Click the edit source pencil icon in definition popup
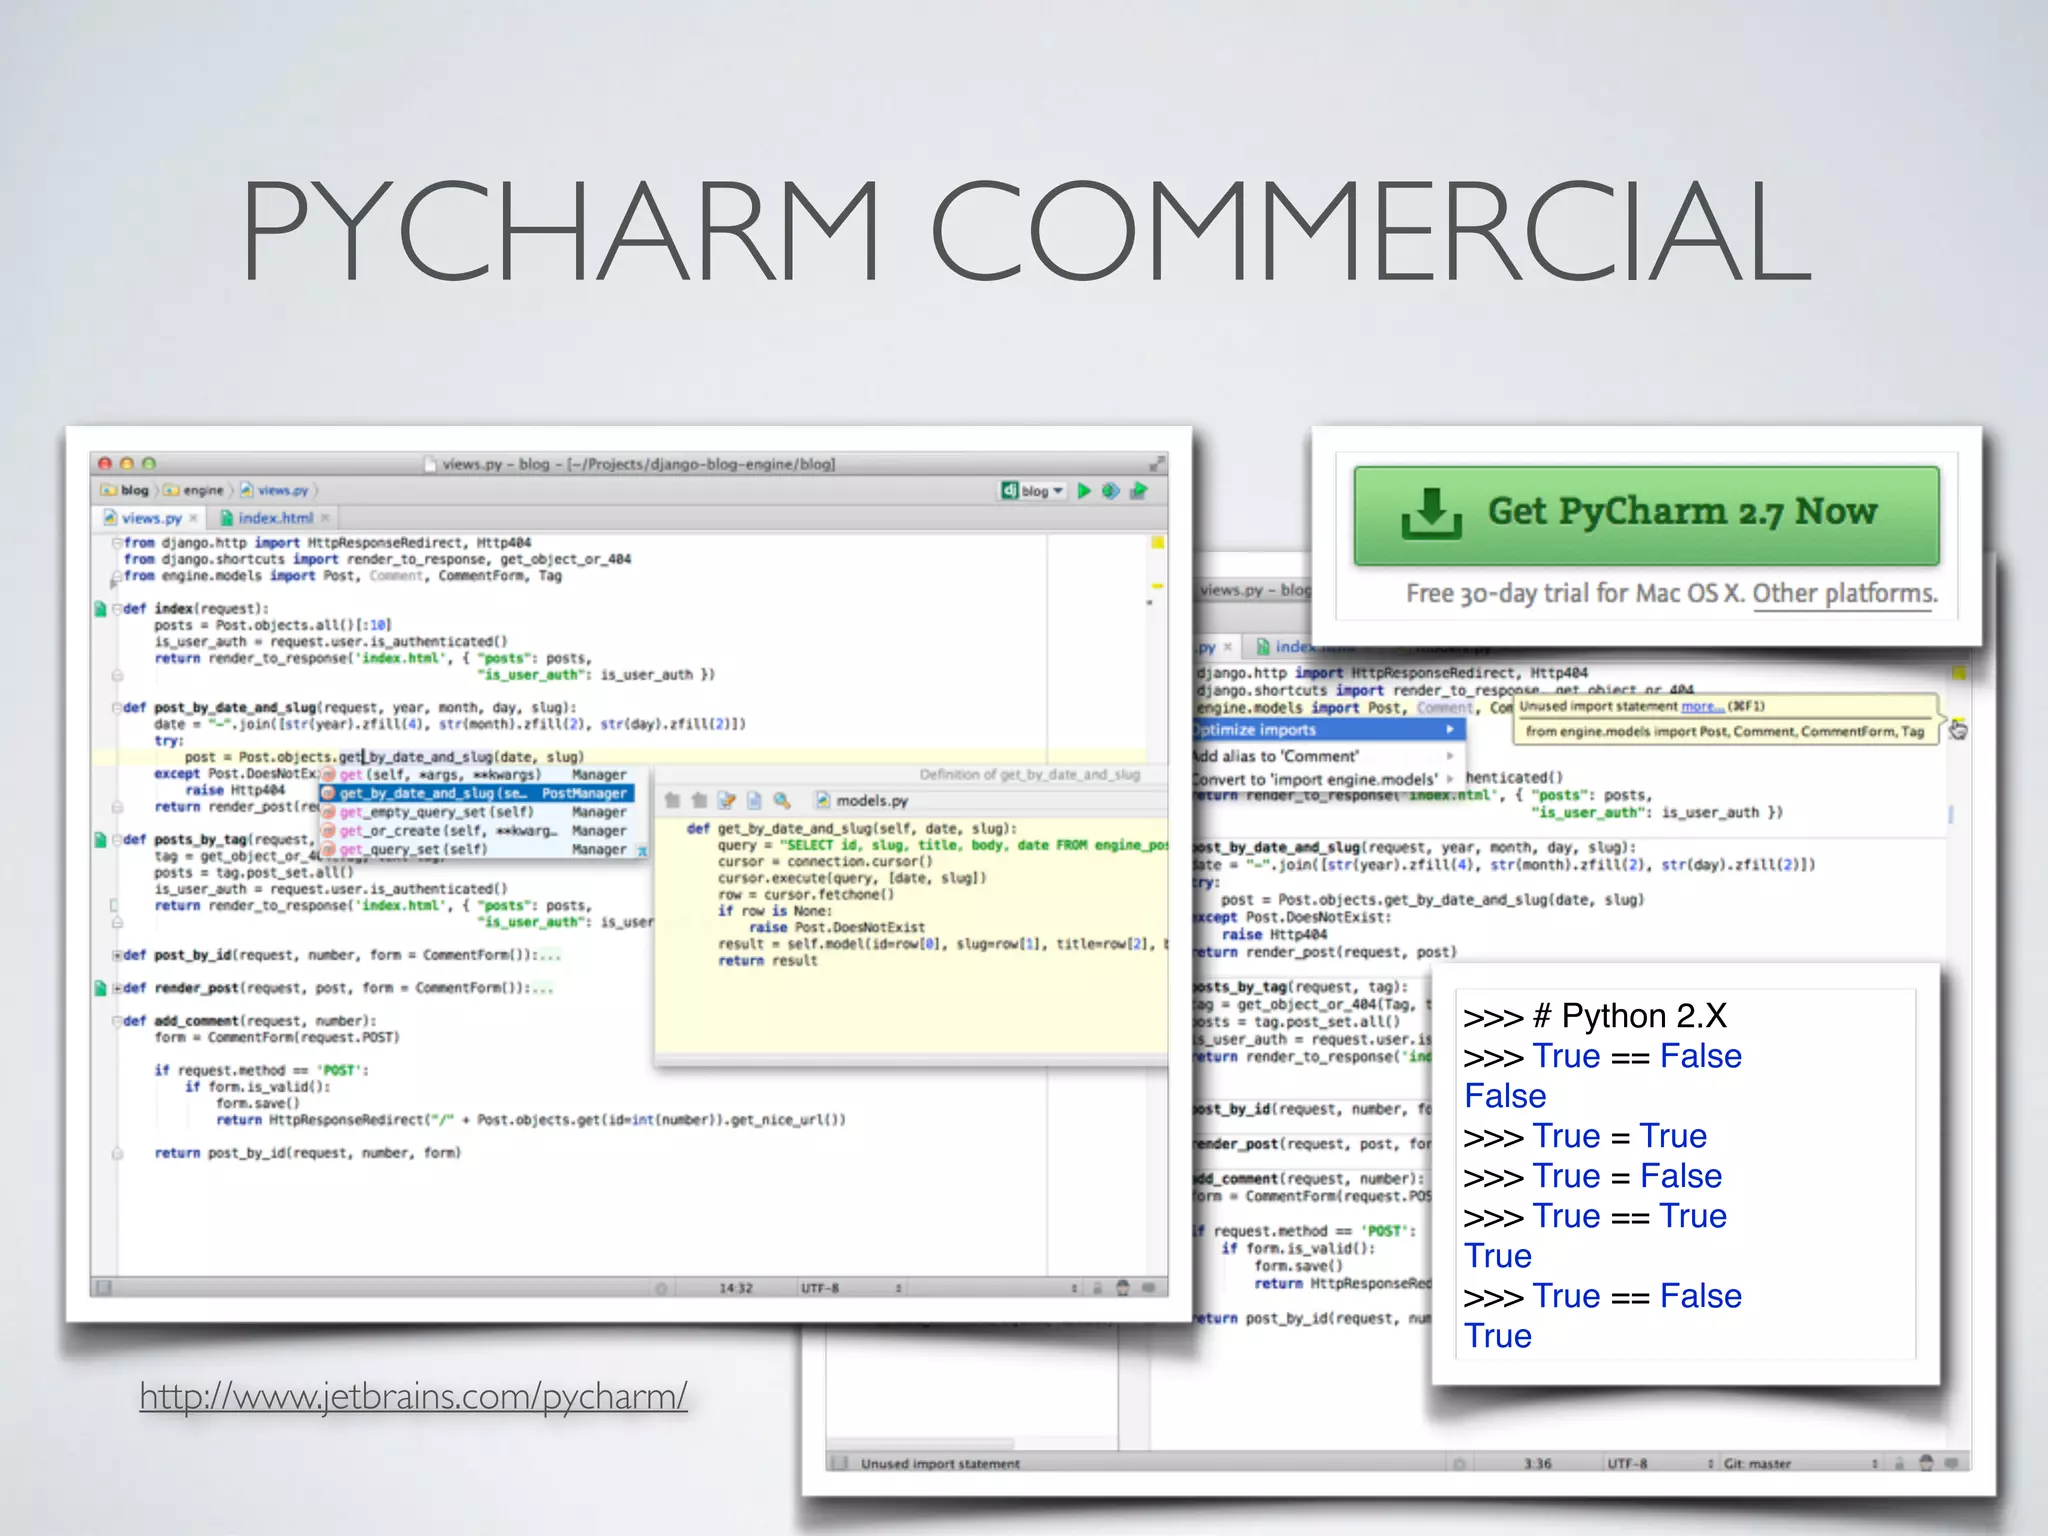The width and height of the screenshot is (2048, 1536). [x=727, y=800]
